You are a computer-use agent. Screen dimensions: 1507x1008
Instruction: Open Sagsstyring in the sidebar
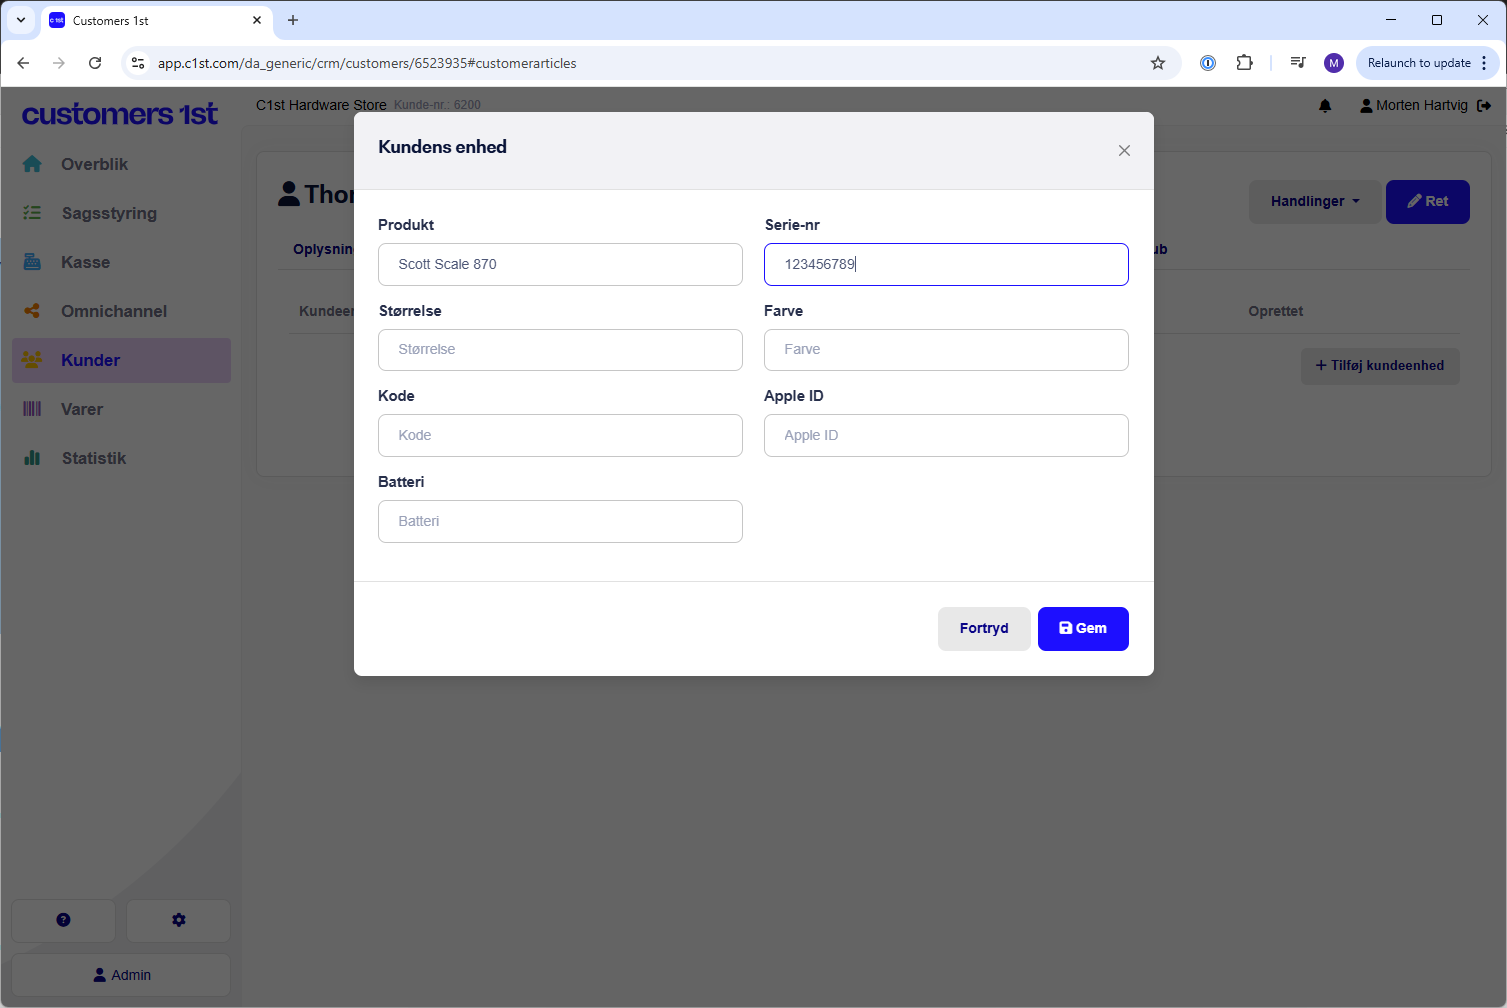point(121,213)
